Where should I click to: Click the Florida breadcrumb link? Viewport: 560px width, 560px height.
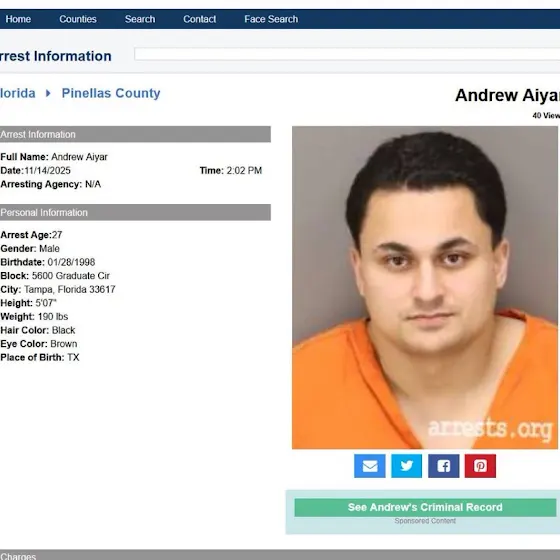(x=18, y=93)
